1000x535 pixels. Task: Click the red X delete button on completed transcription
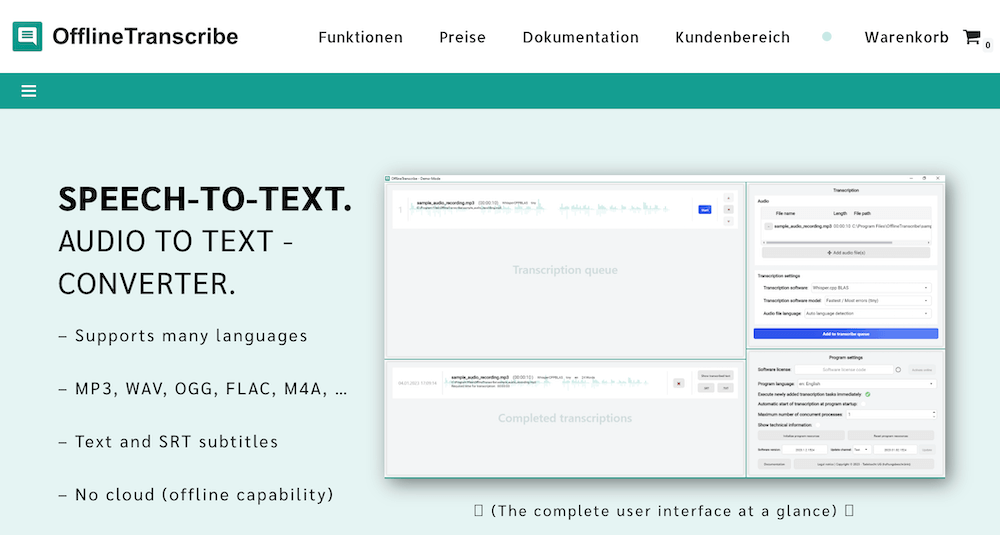[x=679, y=383]
